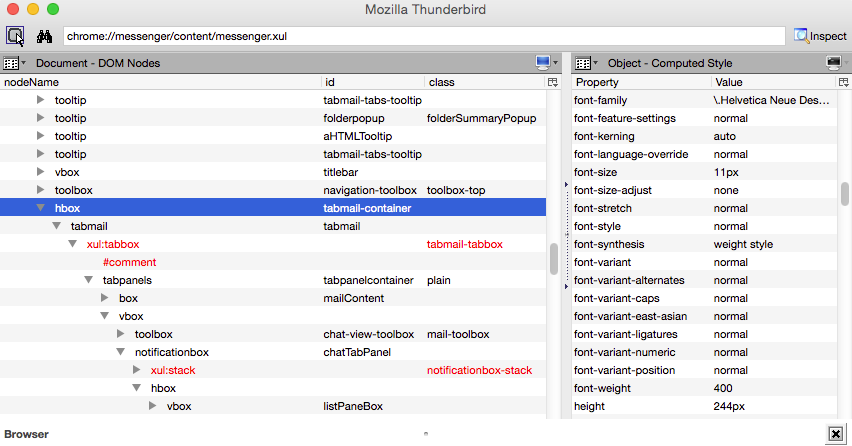Sort by the id column header

pos(373,82)
